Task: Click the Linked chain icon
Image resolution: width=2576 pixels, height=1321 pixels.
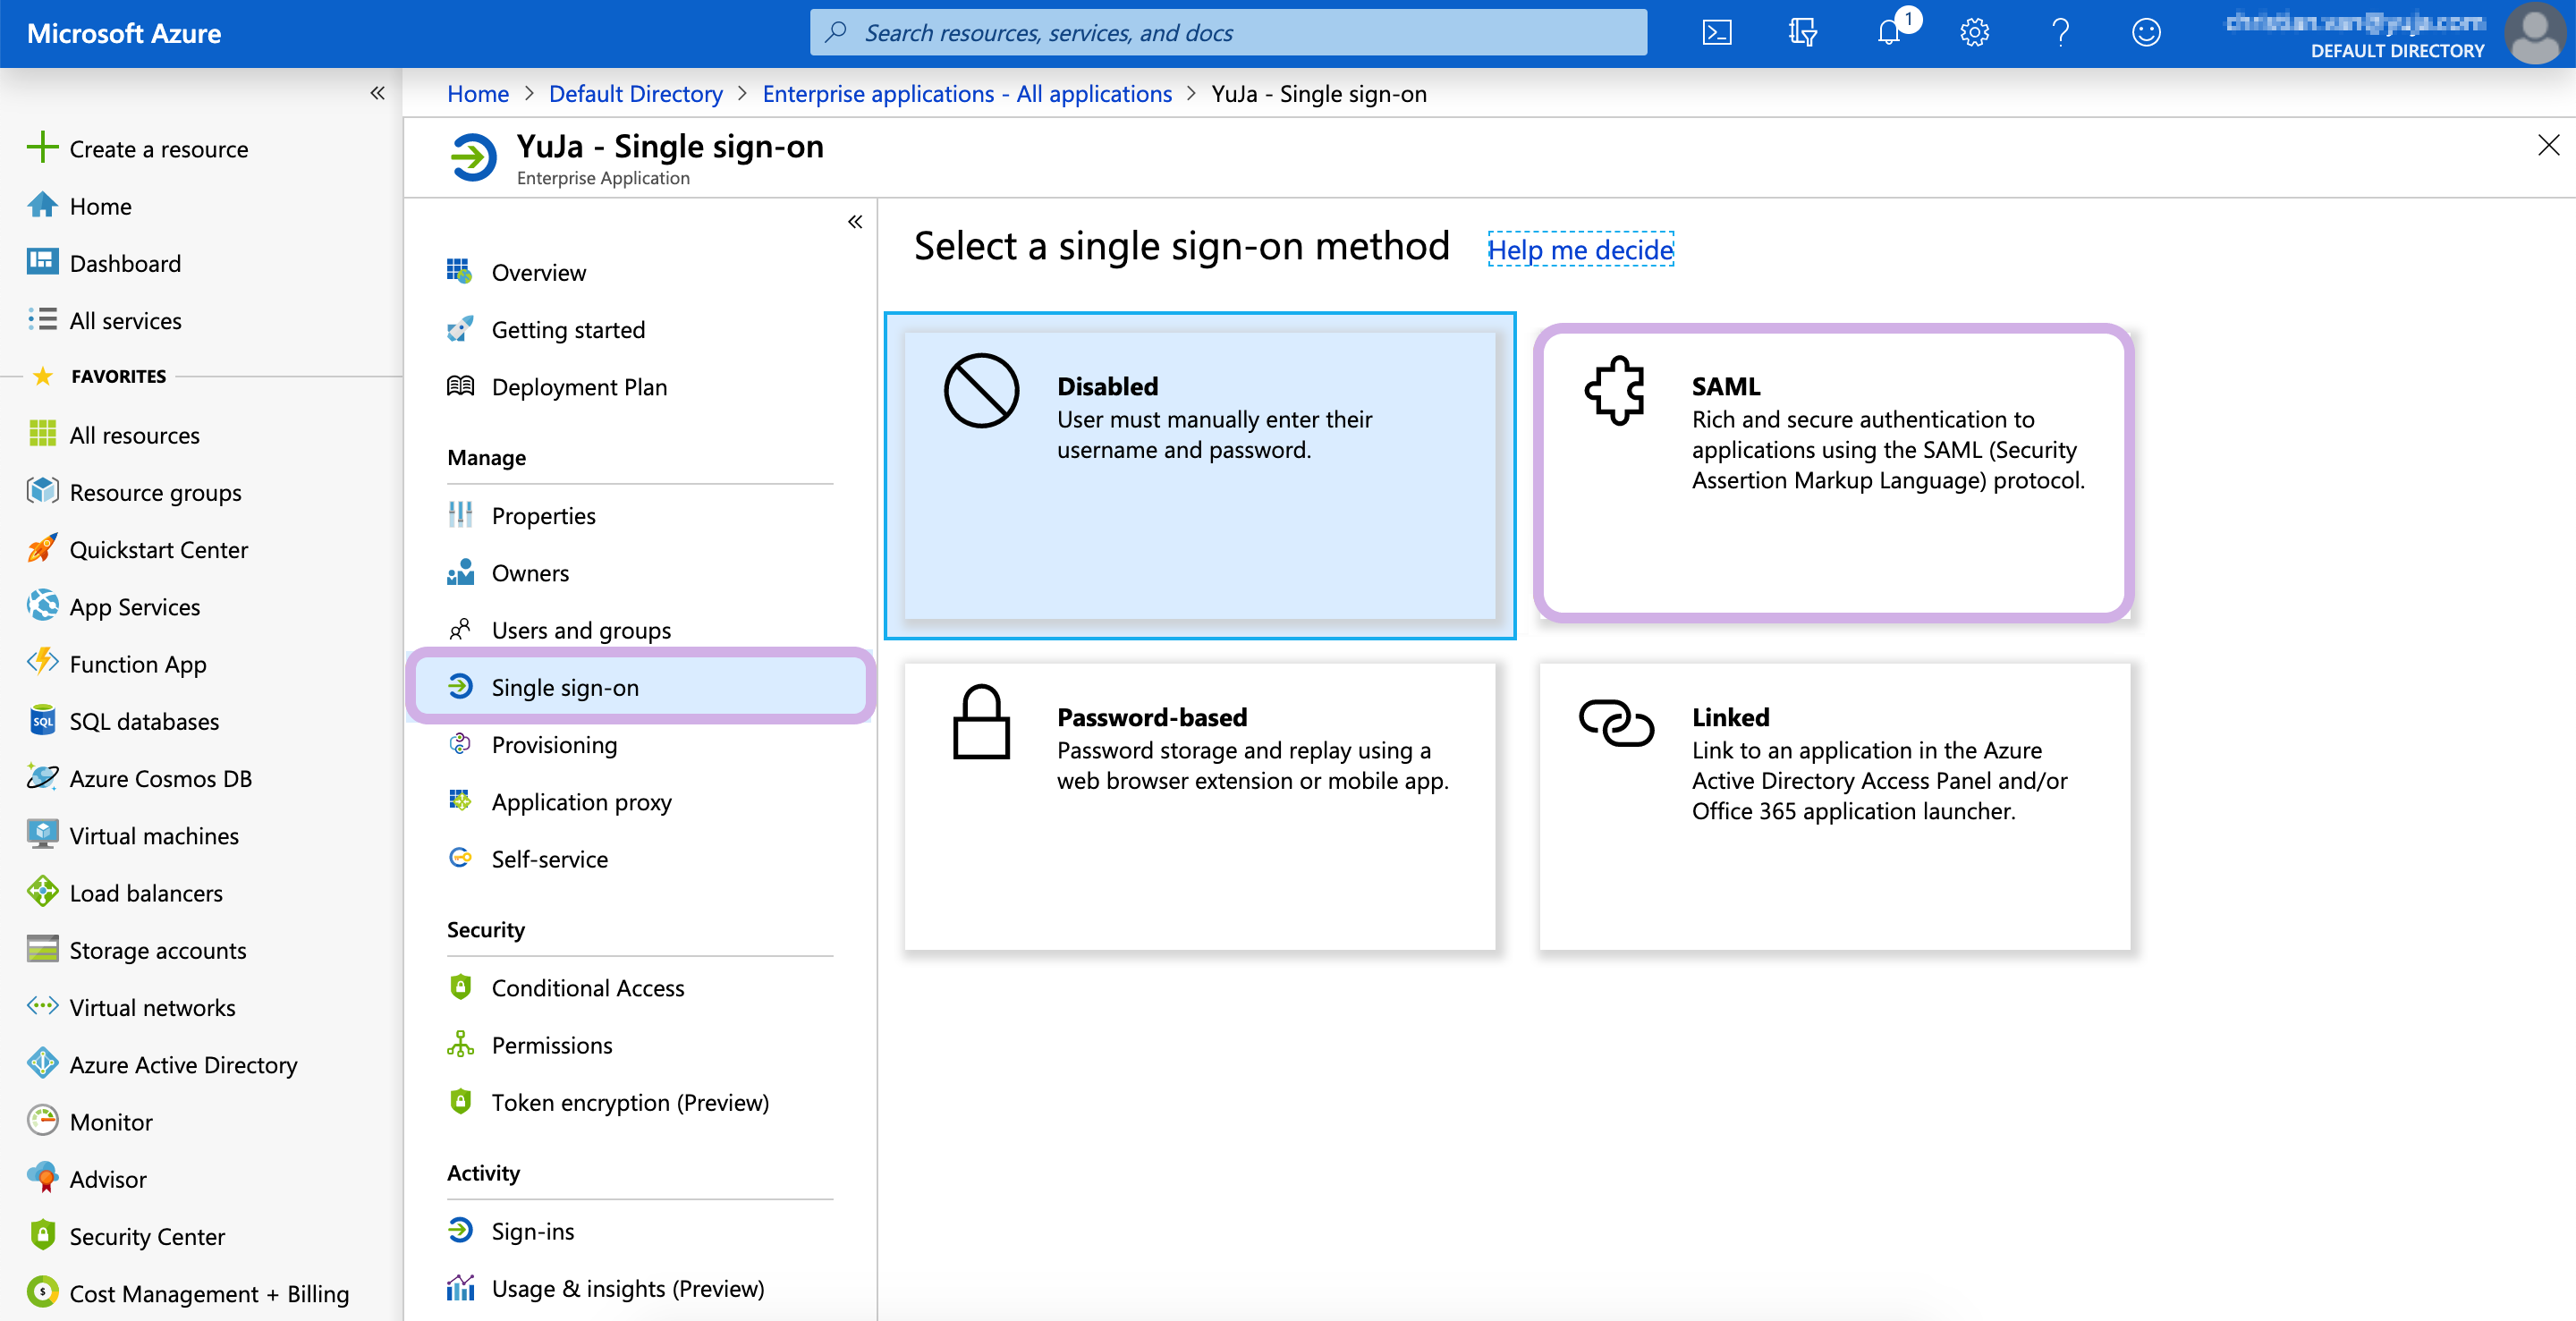Action: pos(1615,722)
